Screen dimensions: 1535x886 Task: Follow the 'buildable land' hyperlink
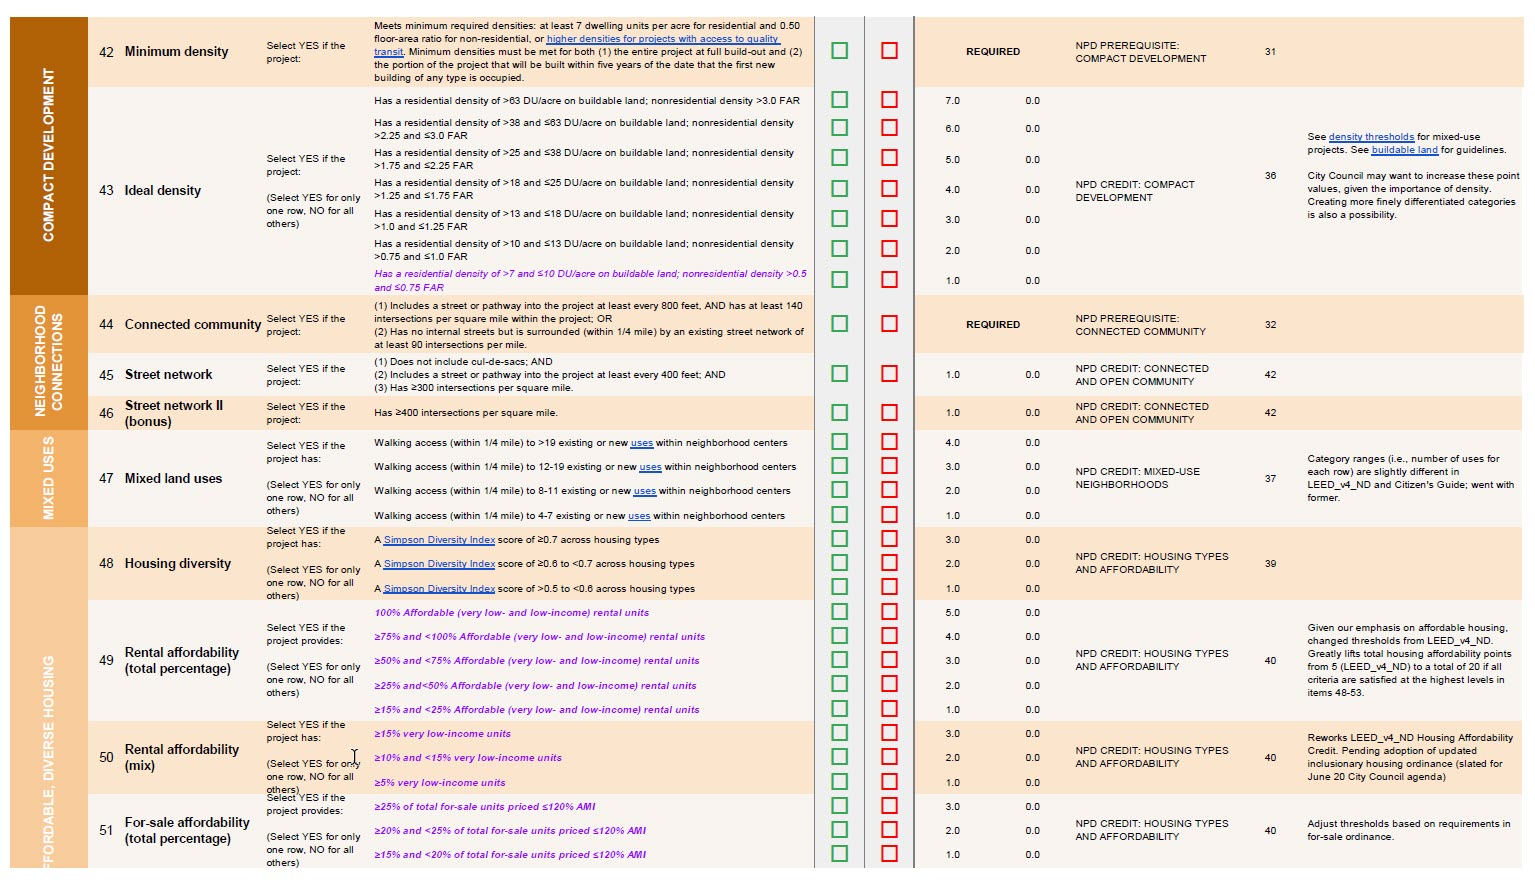click(x=1404, y=150)
